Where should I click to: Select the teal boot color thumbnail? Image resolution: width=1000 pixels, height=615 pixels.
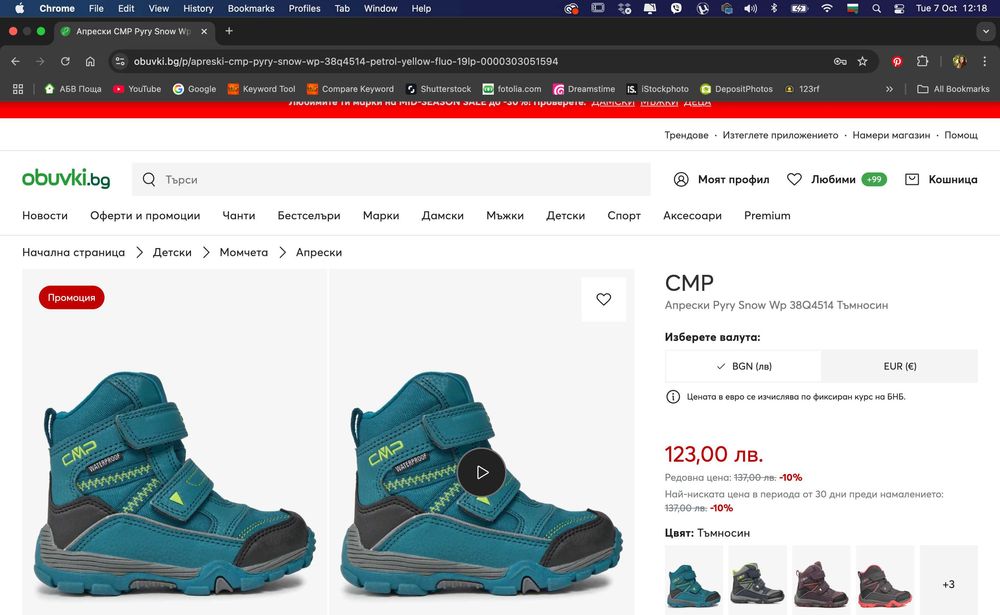click(x=694, y=580)
